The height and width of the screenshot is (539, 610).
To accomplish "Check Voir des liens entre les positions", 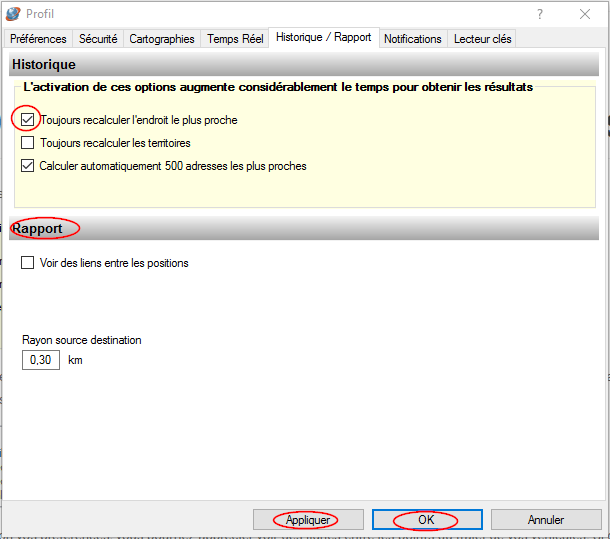I will [28, 263].
